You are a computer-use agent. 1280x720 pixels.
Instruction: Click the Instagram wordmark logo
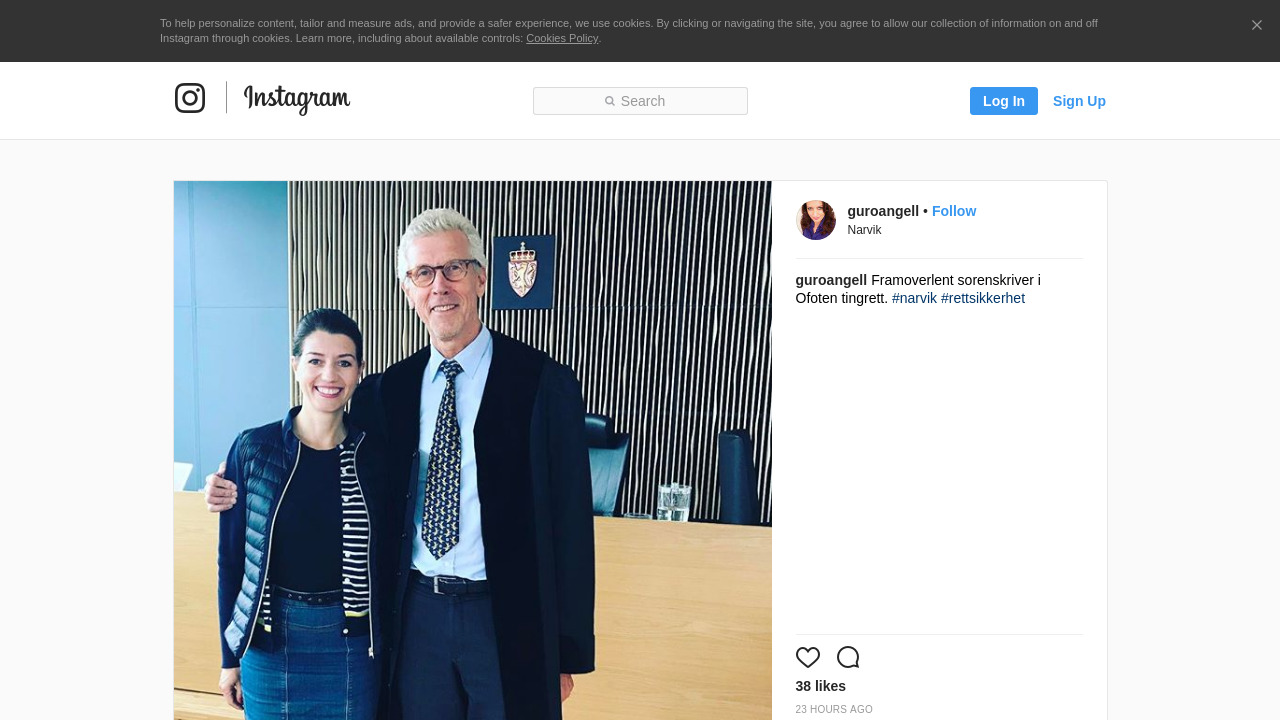297,99
